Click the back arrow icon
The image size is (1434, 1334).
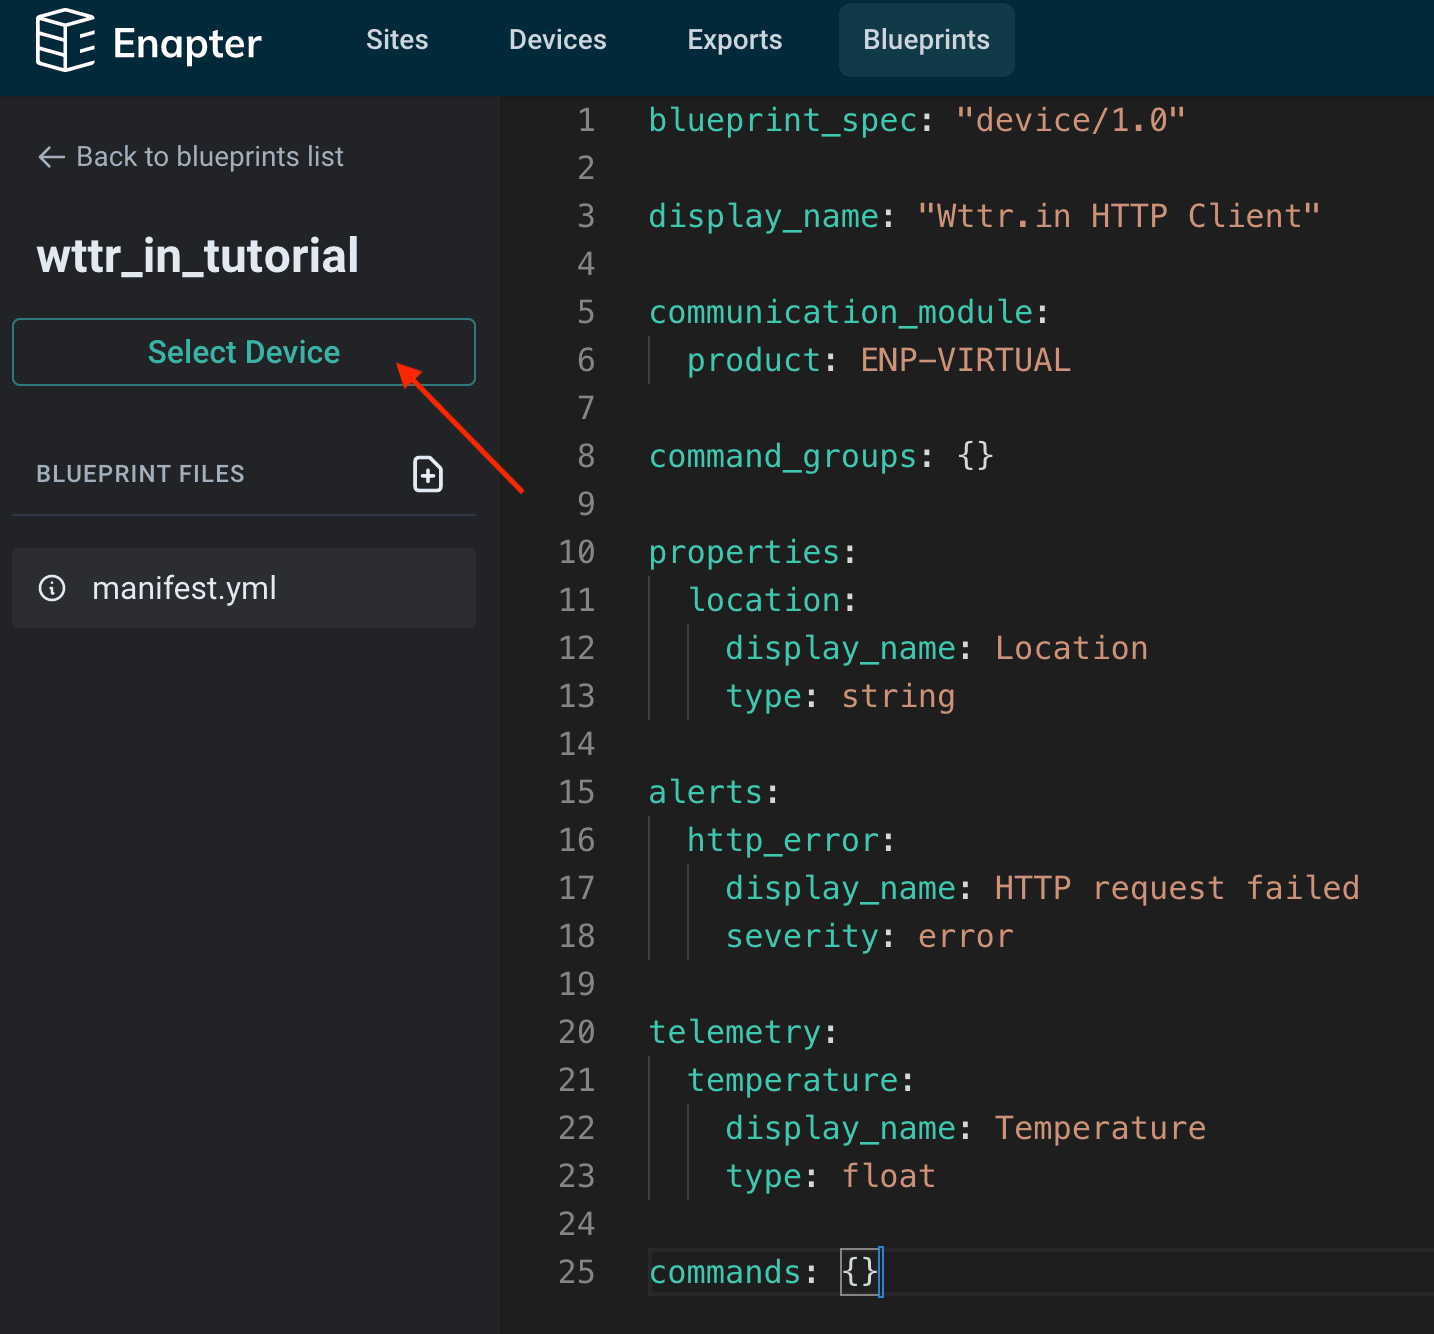51,157
